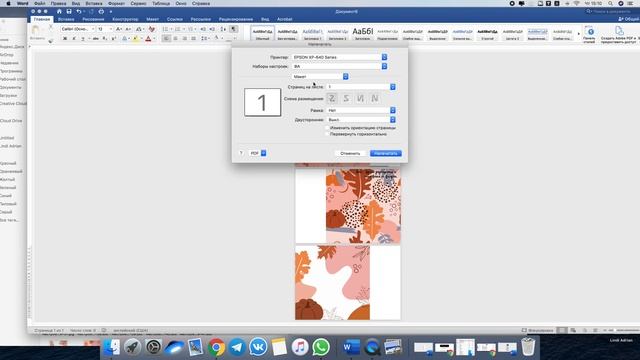Align text left
The width and height of the screenshot is (640, 360).
click(x=166, y=38)
